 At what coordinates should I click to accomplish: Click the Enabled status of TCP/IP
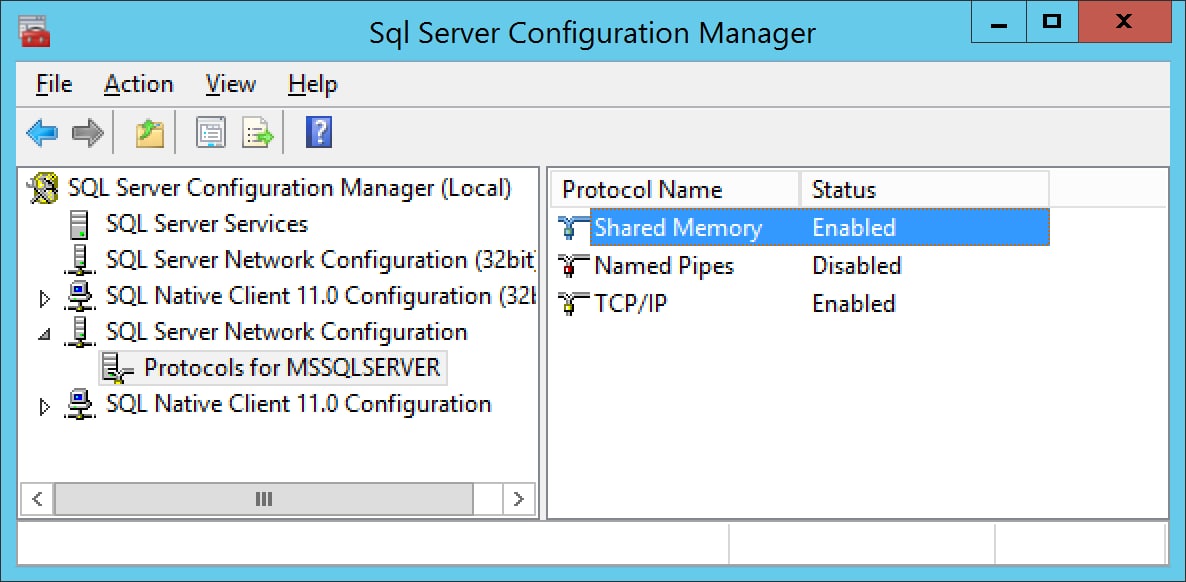pyautogui.click(x=854, y=303)
